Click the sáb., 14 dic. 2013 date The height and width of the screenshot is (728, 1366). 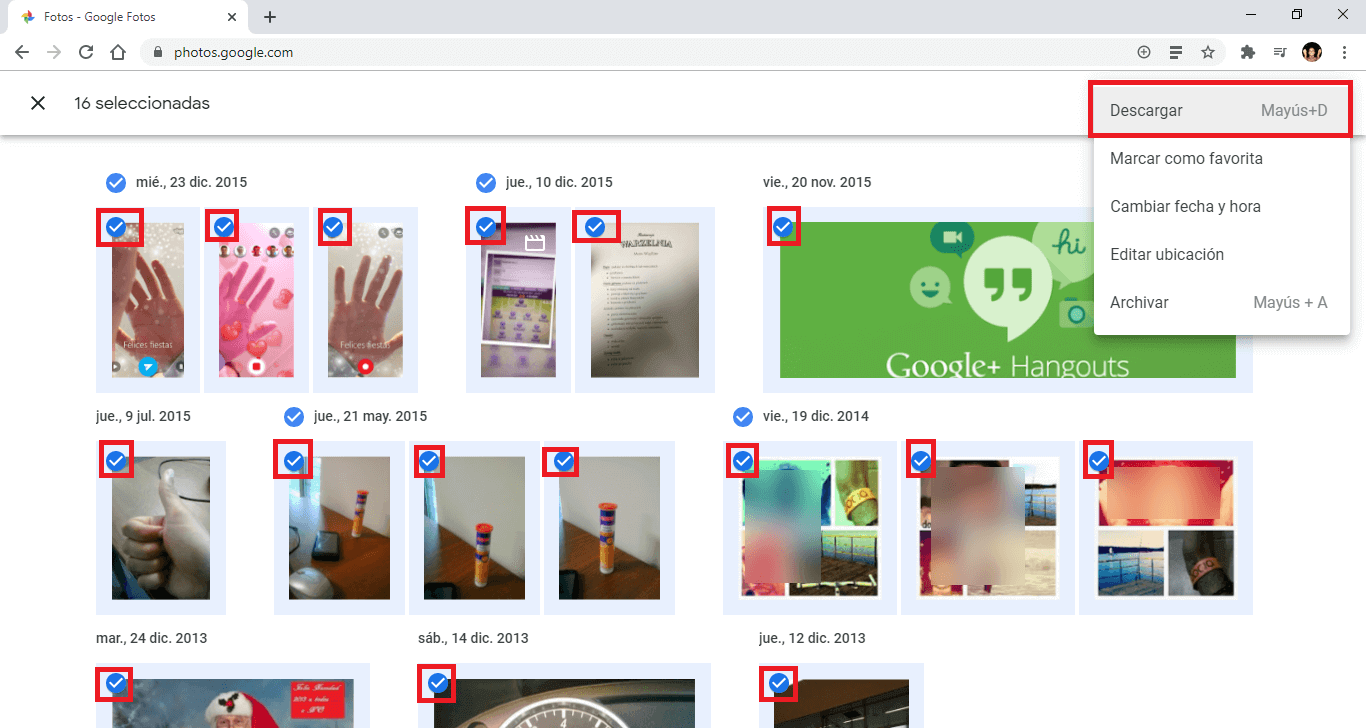pyautogui.click(x=473, y=638)
